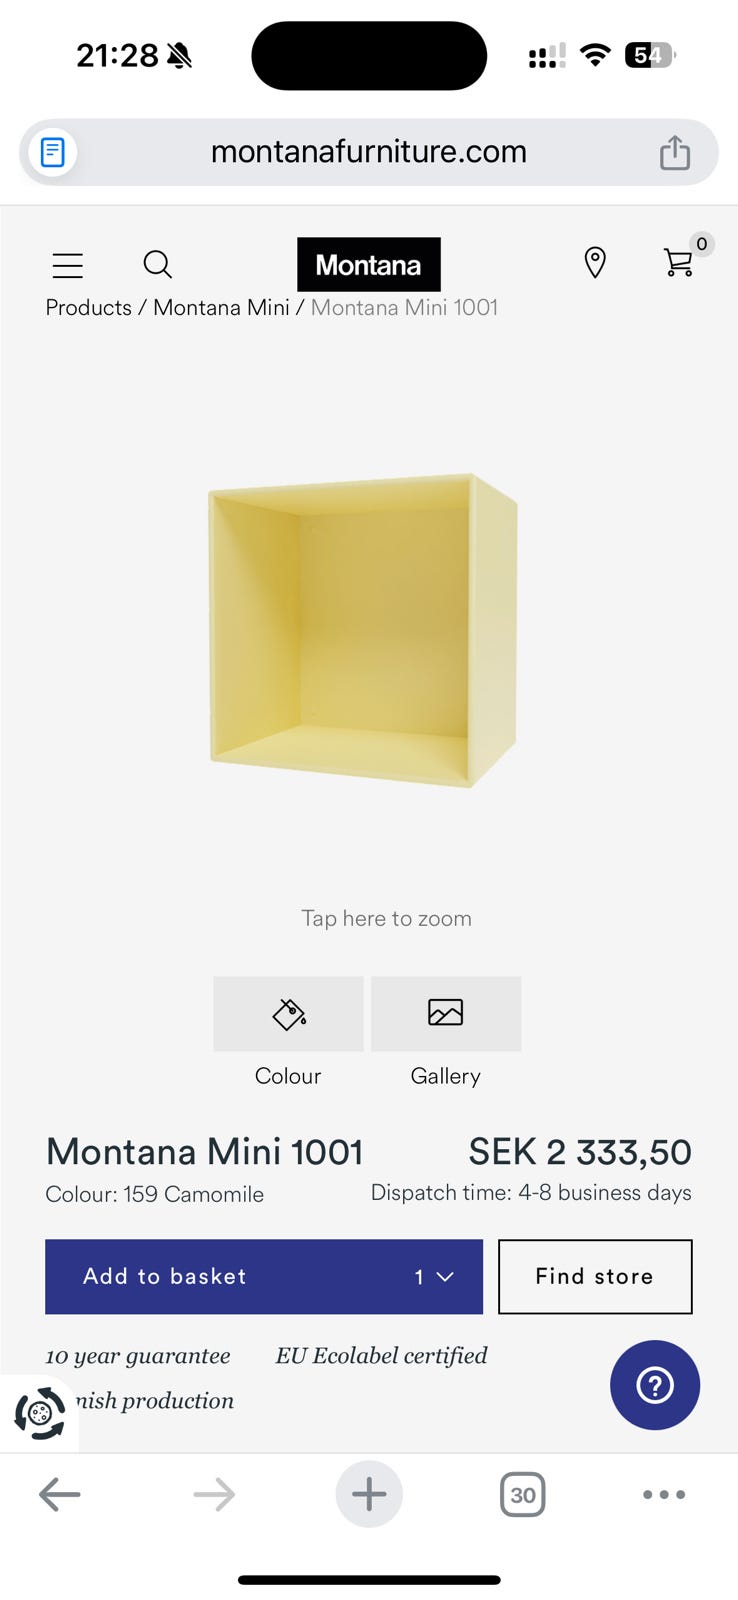Expand the quantity dropdown showing 1
This screenshot has width=738, height=1600.
tap(435, 1277)
